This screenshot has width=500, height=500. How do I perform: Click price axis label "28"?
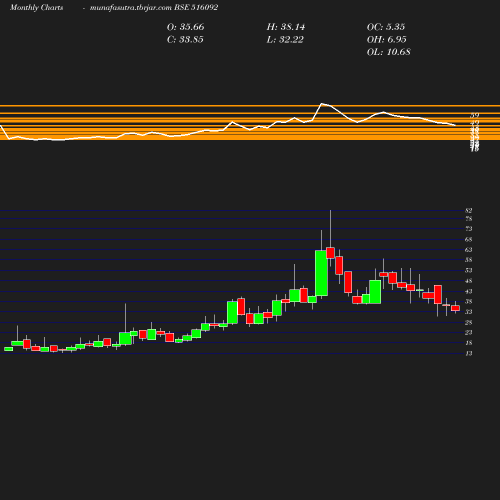469,323
